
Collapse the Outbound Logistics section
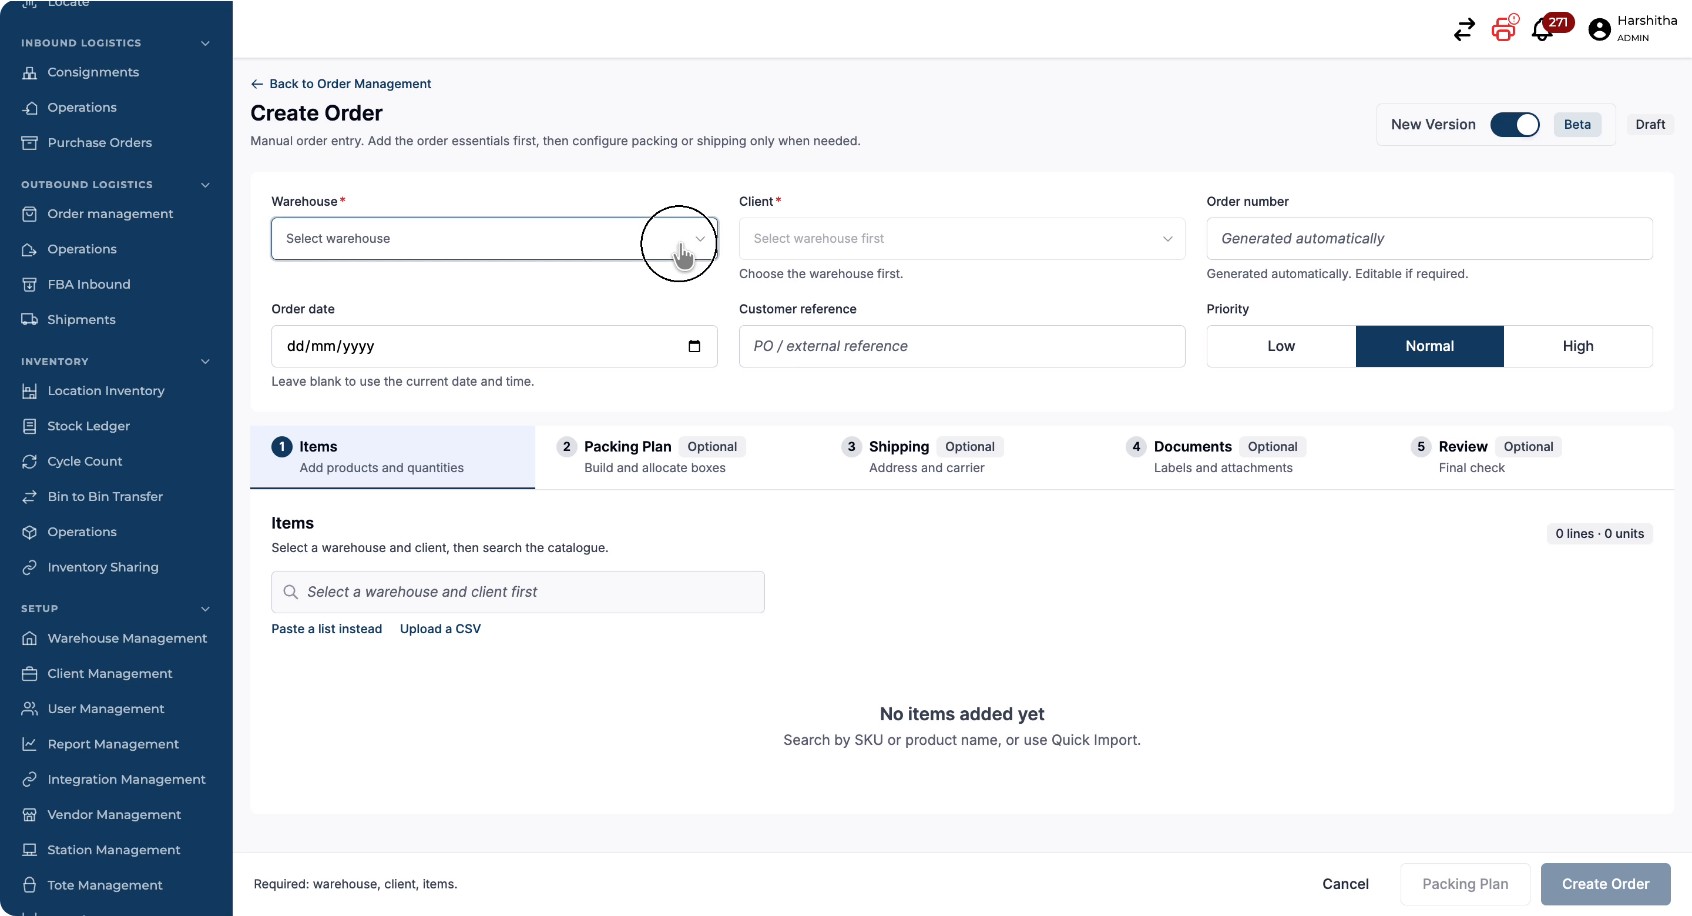(205, 185)
